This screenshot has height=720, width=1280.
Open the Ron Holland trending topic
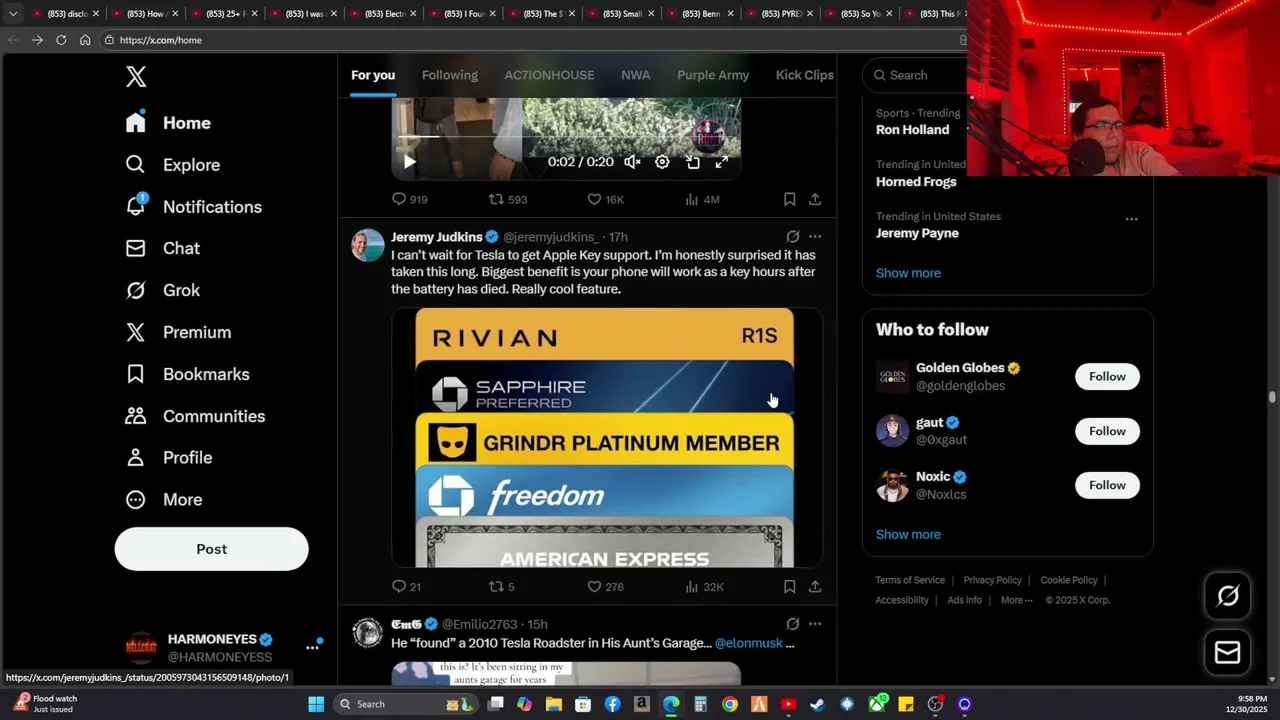[x=912, y=130]
